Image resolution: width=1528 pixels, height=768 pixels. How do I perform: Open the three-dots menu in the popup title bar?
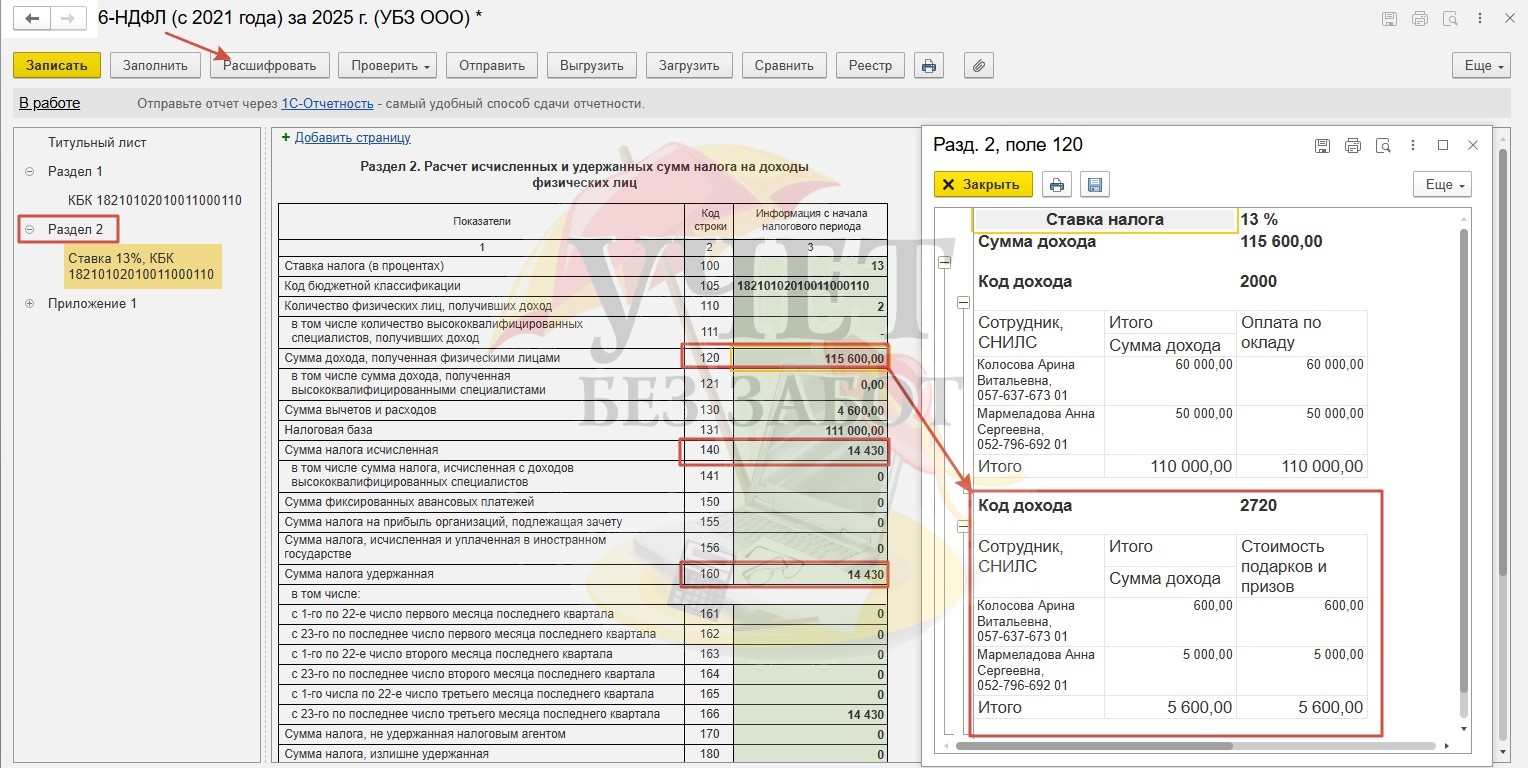click(1413, 146)
